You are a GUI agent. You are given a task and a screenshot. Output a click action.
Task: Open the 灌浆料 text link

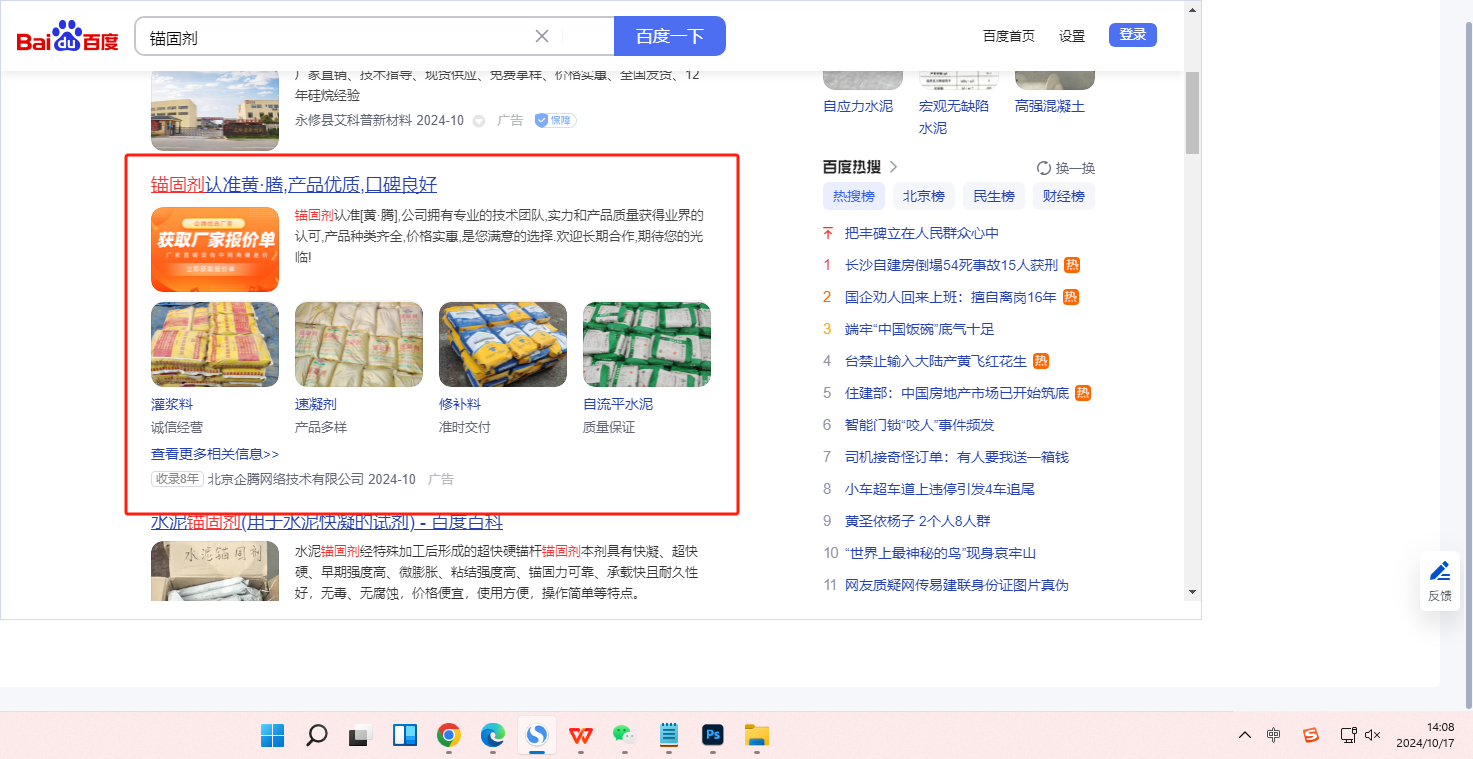pyautogui.click(x=172, y=405)
